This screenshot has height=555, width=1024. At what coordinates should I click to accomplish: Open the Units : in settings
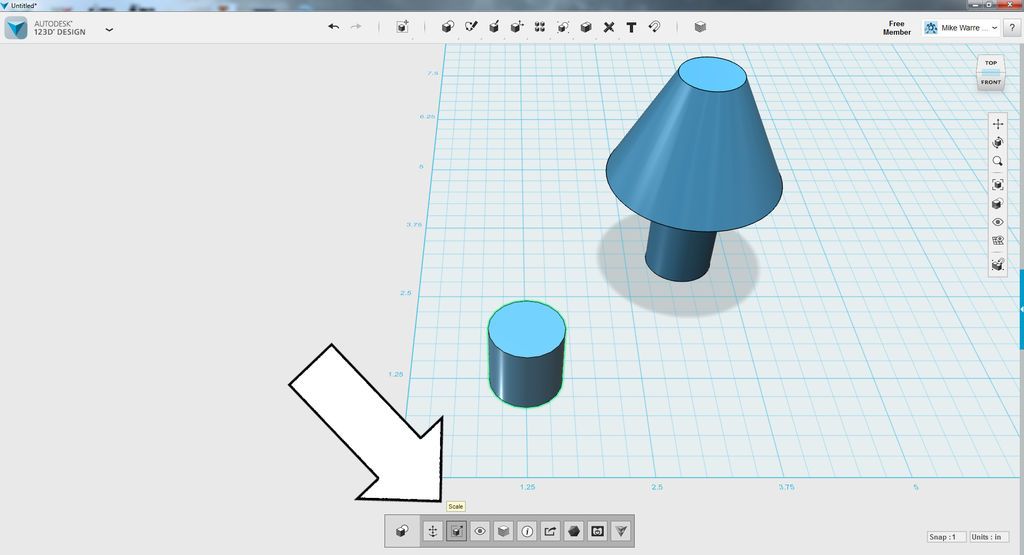[x=989, y=537]
